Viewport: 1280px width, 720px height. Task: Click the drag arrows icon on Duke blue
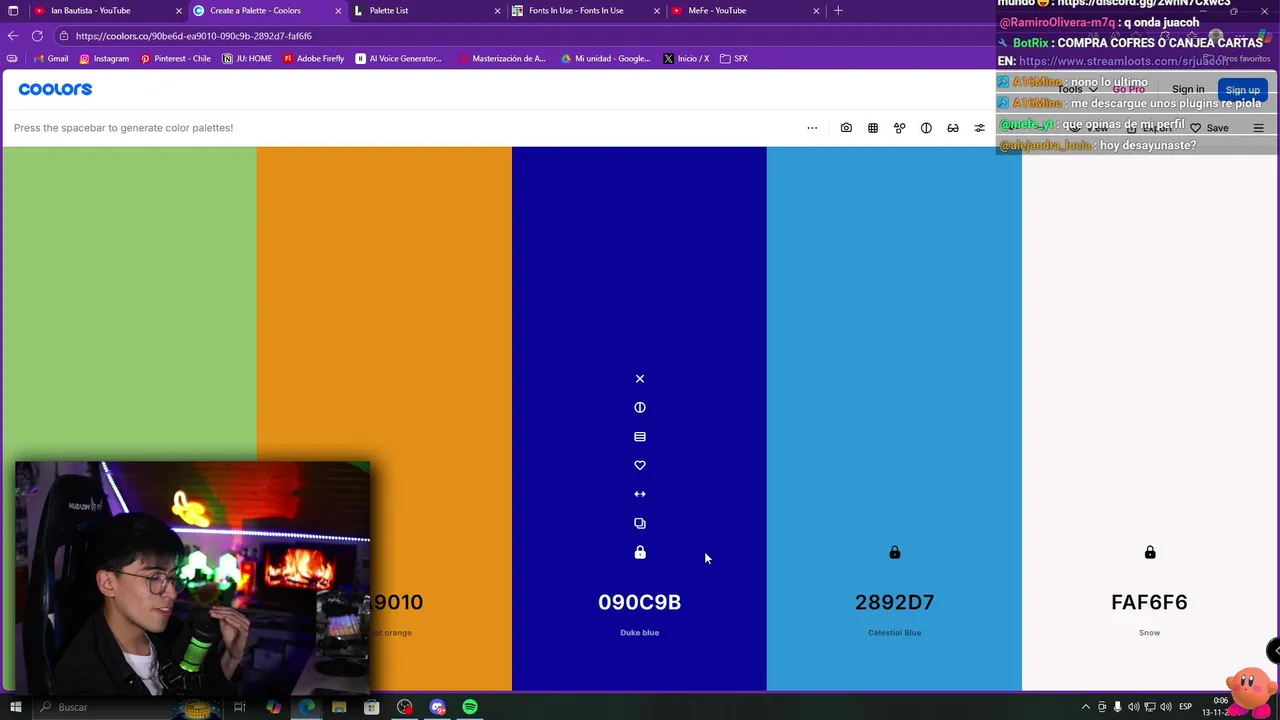pos(640,494)
